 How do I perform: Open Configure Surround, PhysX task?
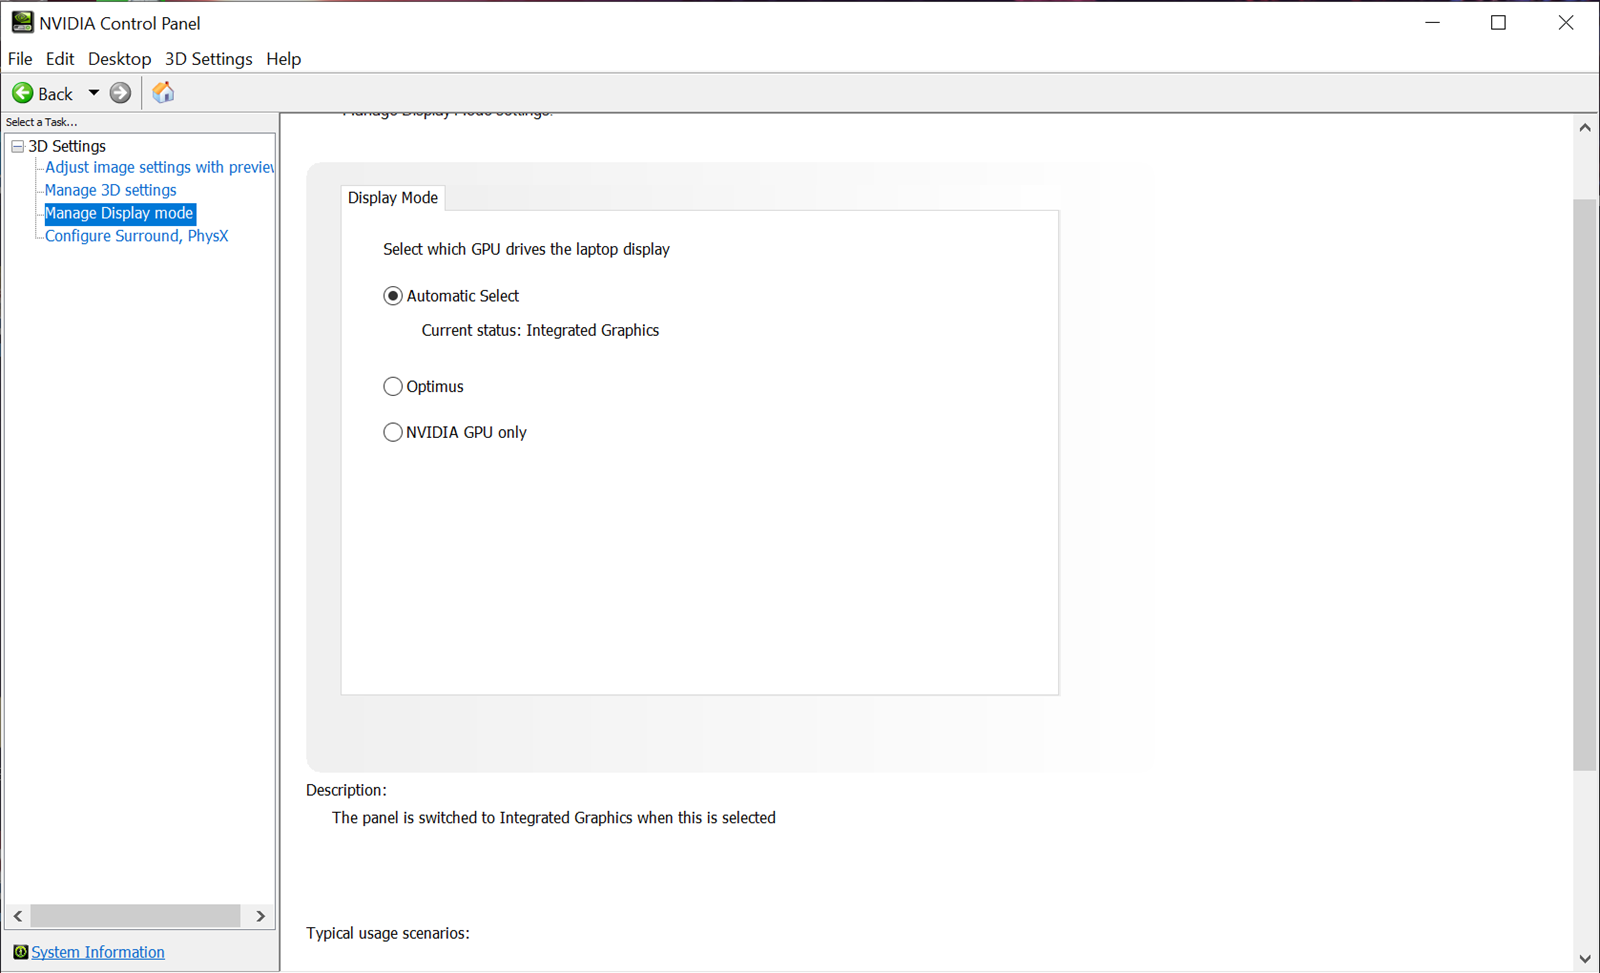pos(136,236)
